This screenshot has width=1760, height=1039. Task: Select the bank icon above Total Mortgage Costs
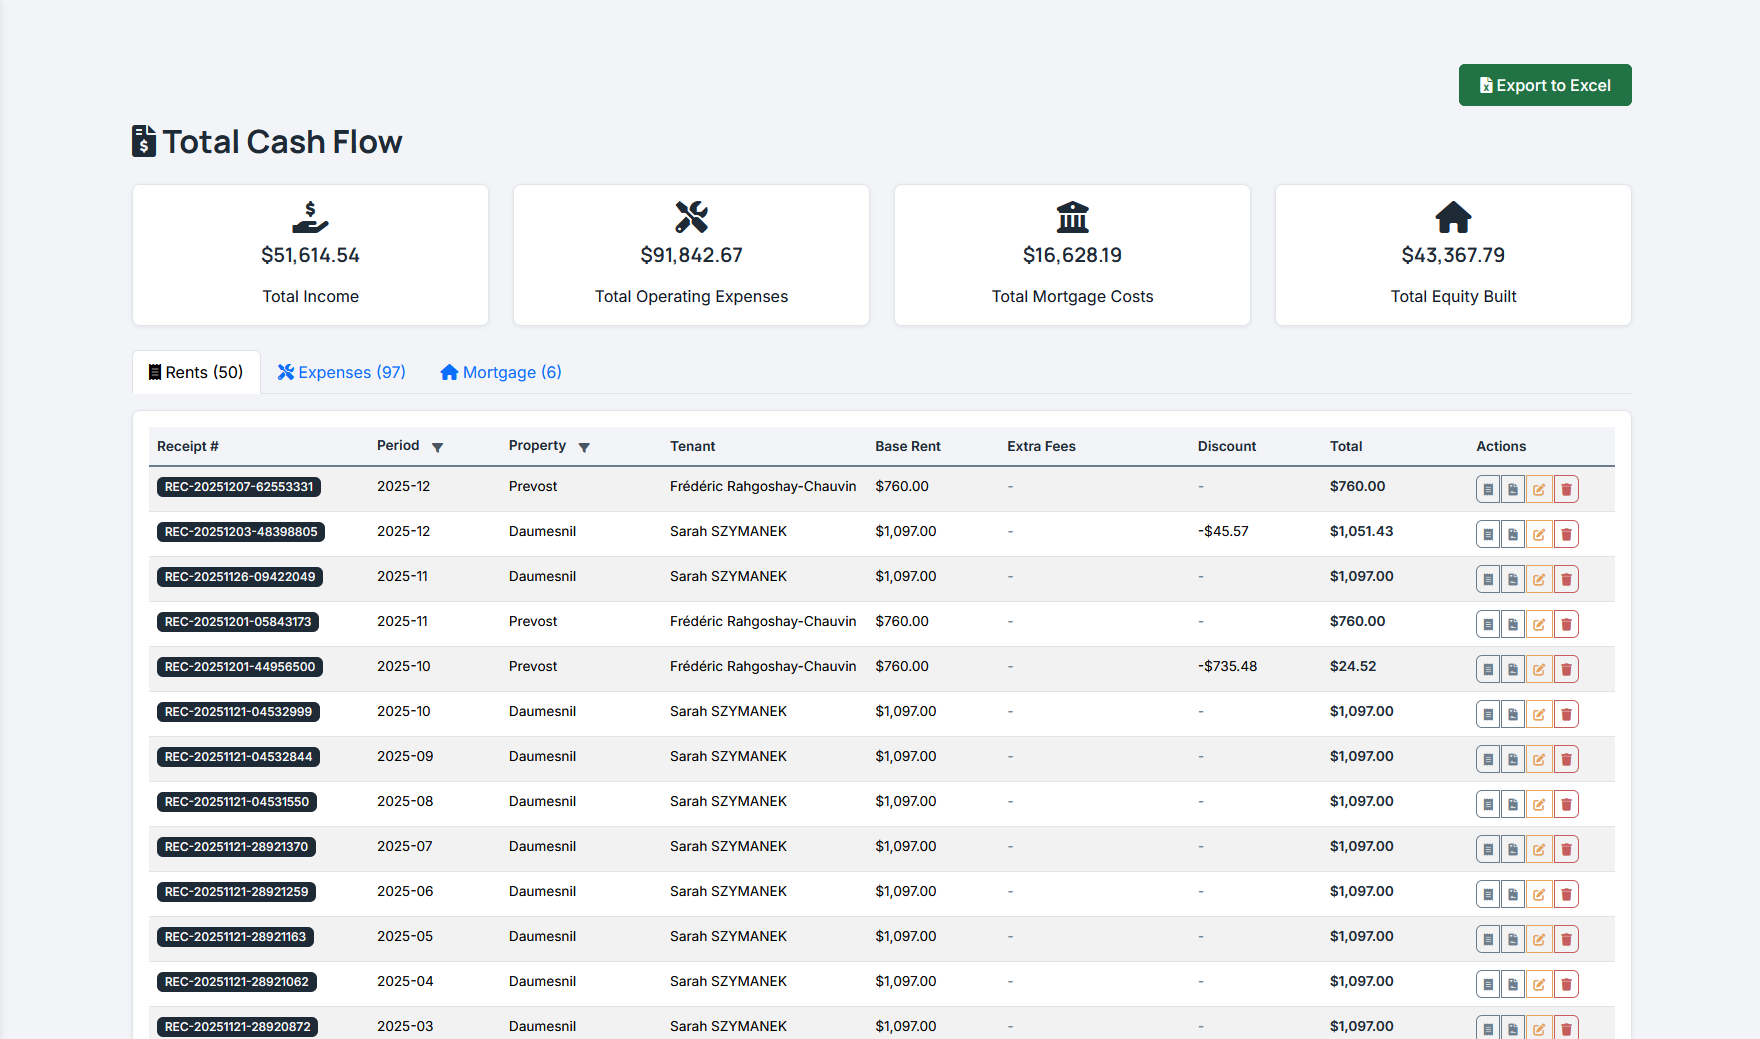(1072, 218)
